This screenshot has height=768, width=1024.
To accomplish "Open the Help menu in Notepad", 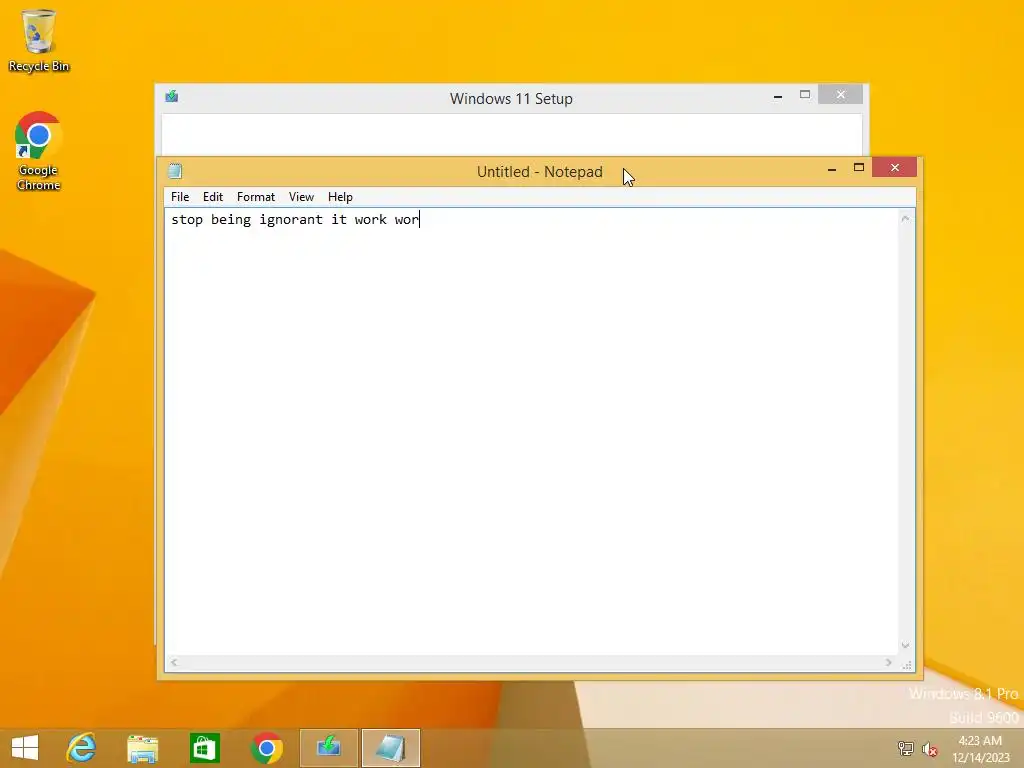I will [x=340, y=197].
